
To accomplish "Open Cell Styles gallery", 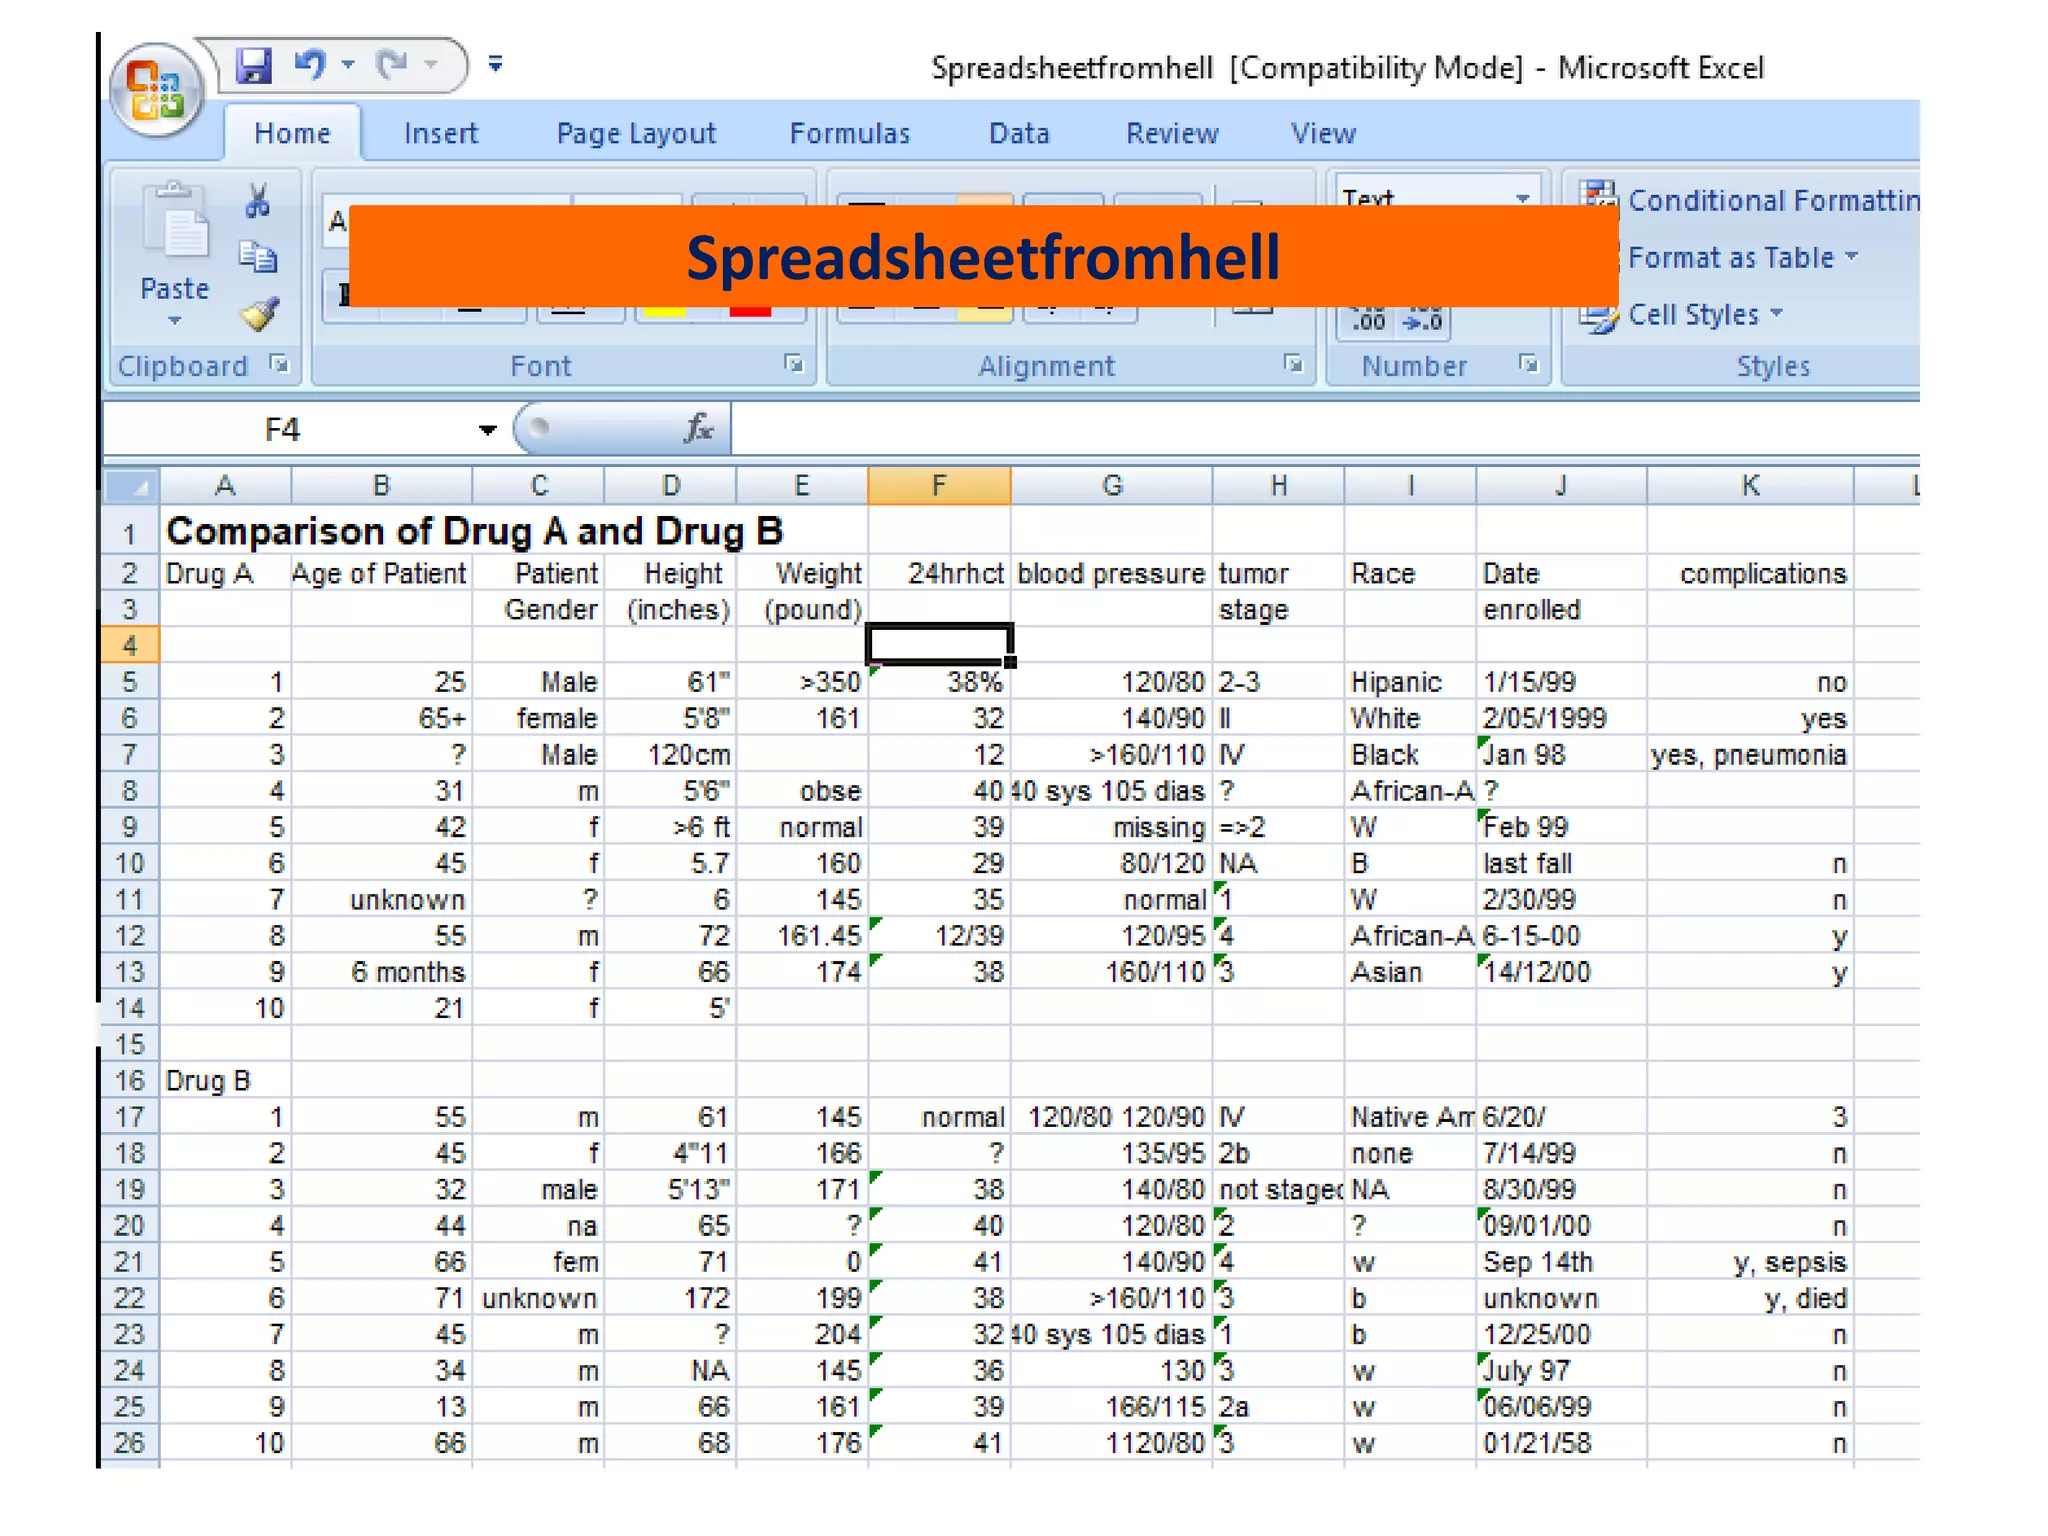I will point(1682,314).
